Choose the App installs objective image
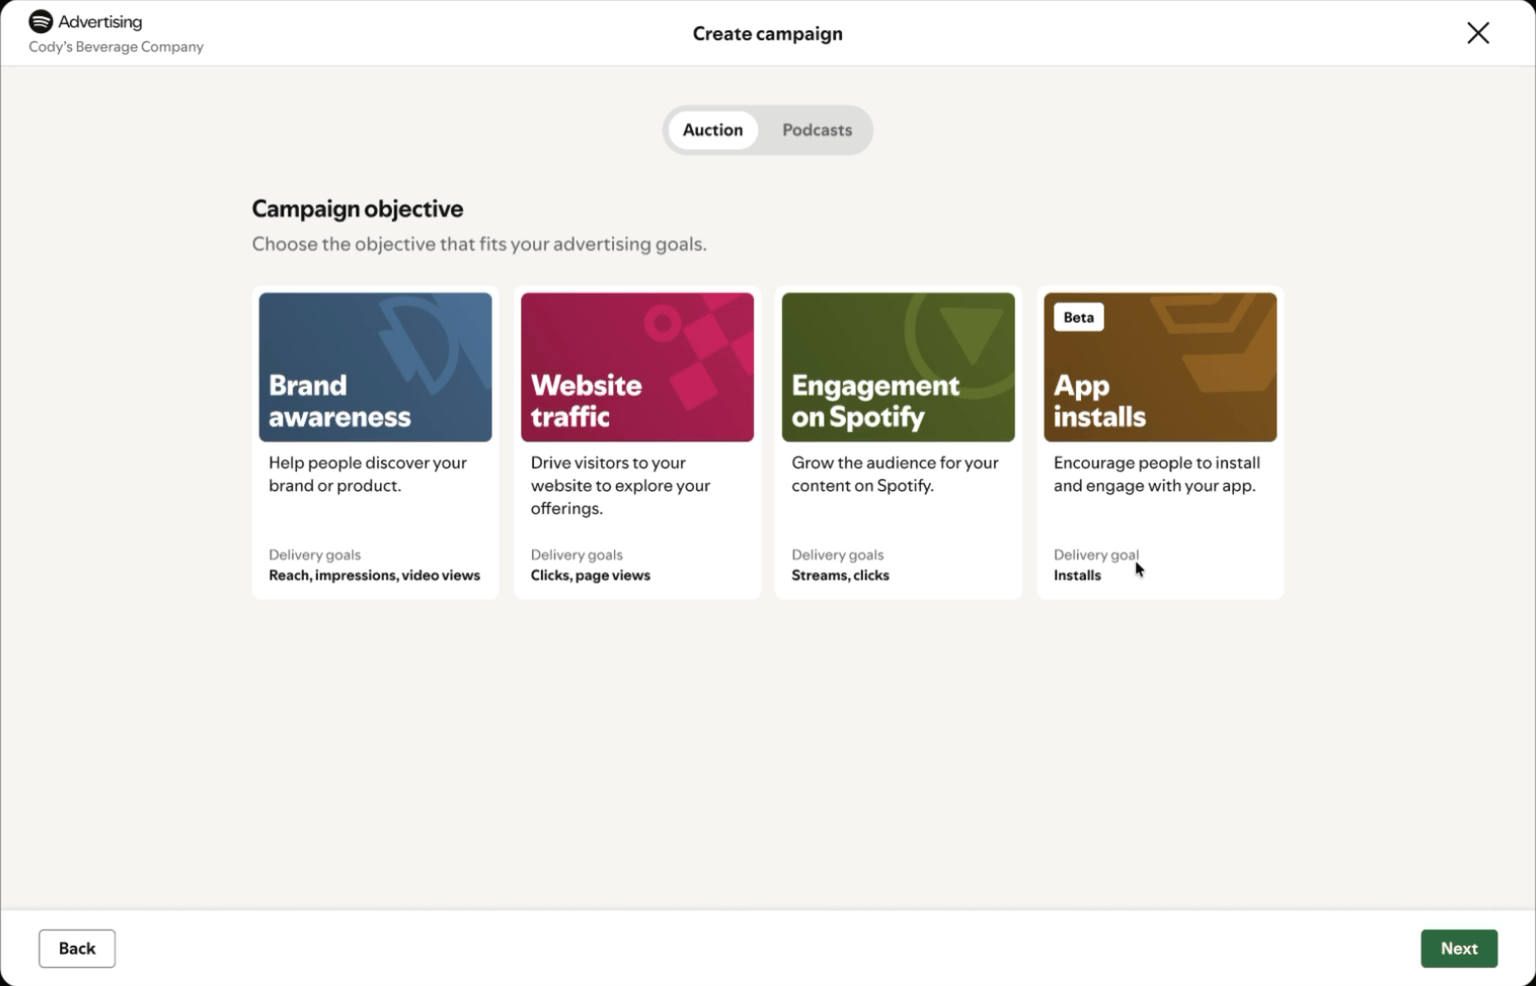1536x986 pixels. (1160, 367)
